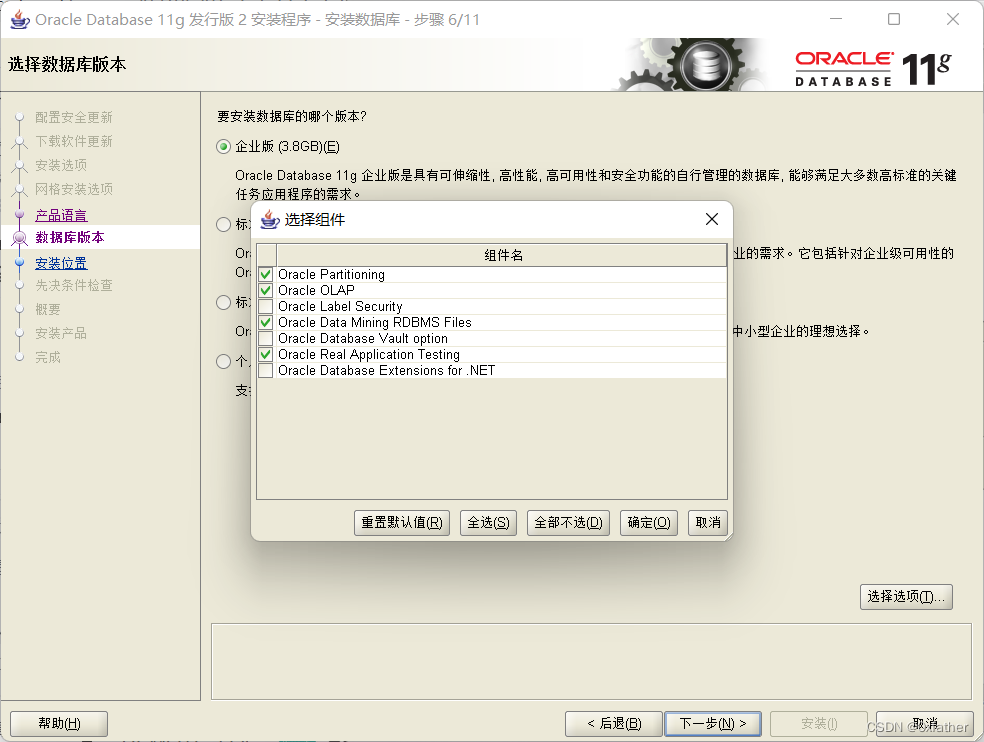Open the 安装位置 step in the sidebar
Viewport: 984px width, 742px height.
pyautogui.click(x=58, y=263)
